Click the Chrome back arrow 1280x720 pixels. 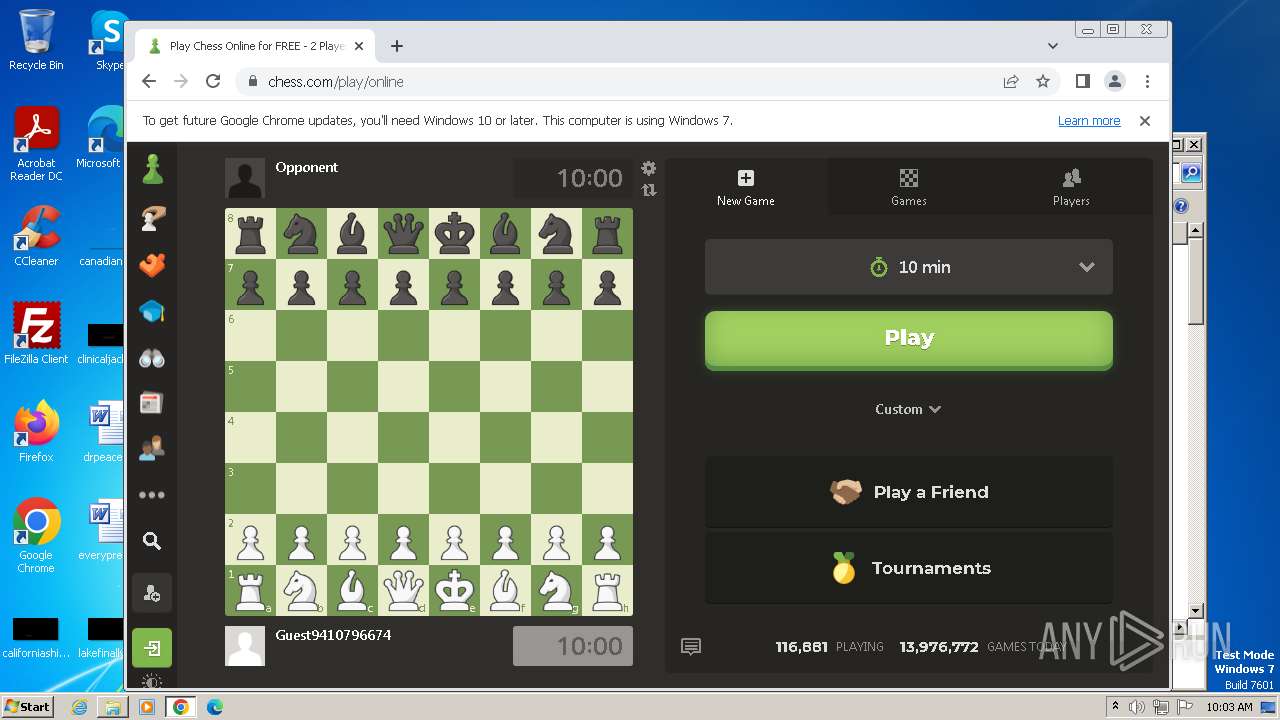(149, 82)
